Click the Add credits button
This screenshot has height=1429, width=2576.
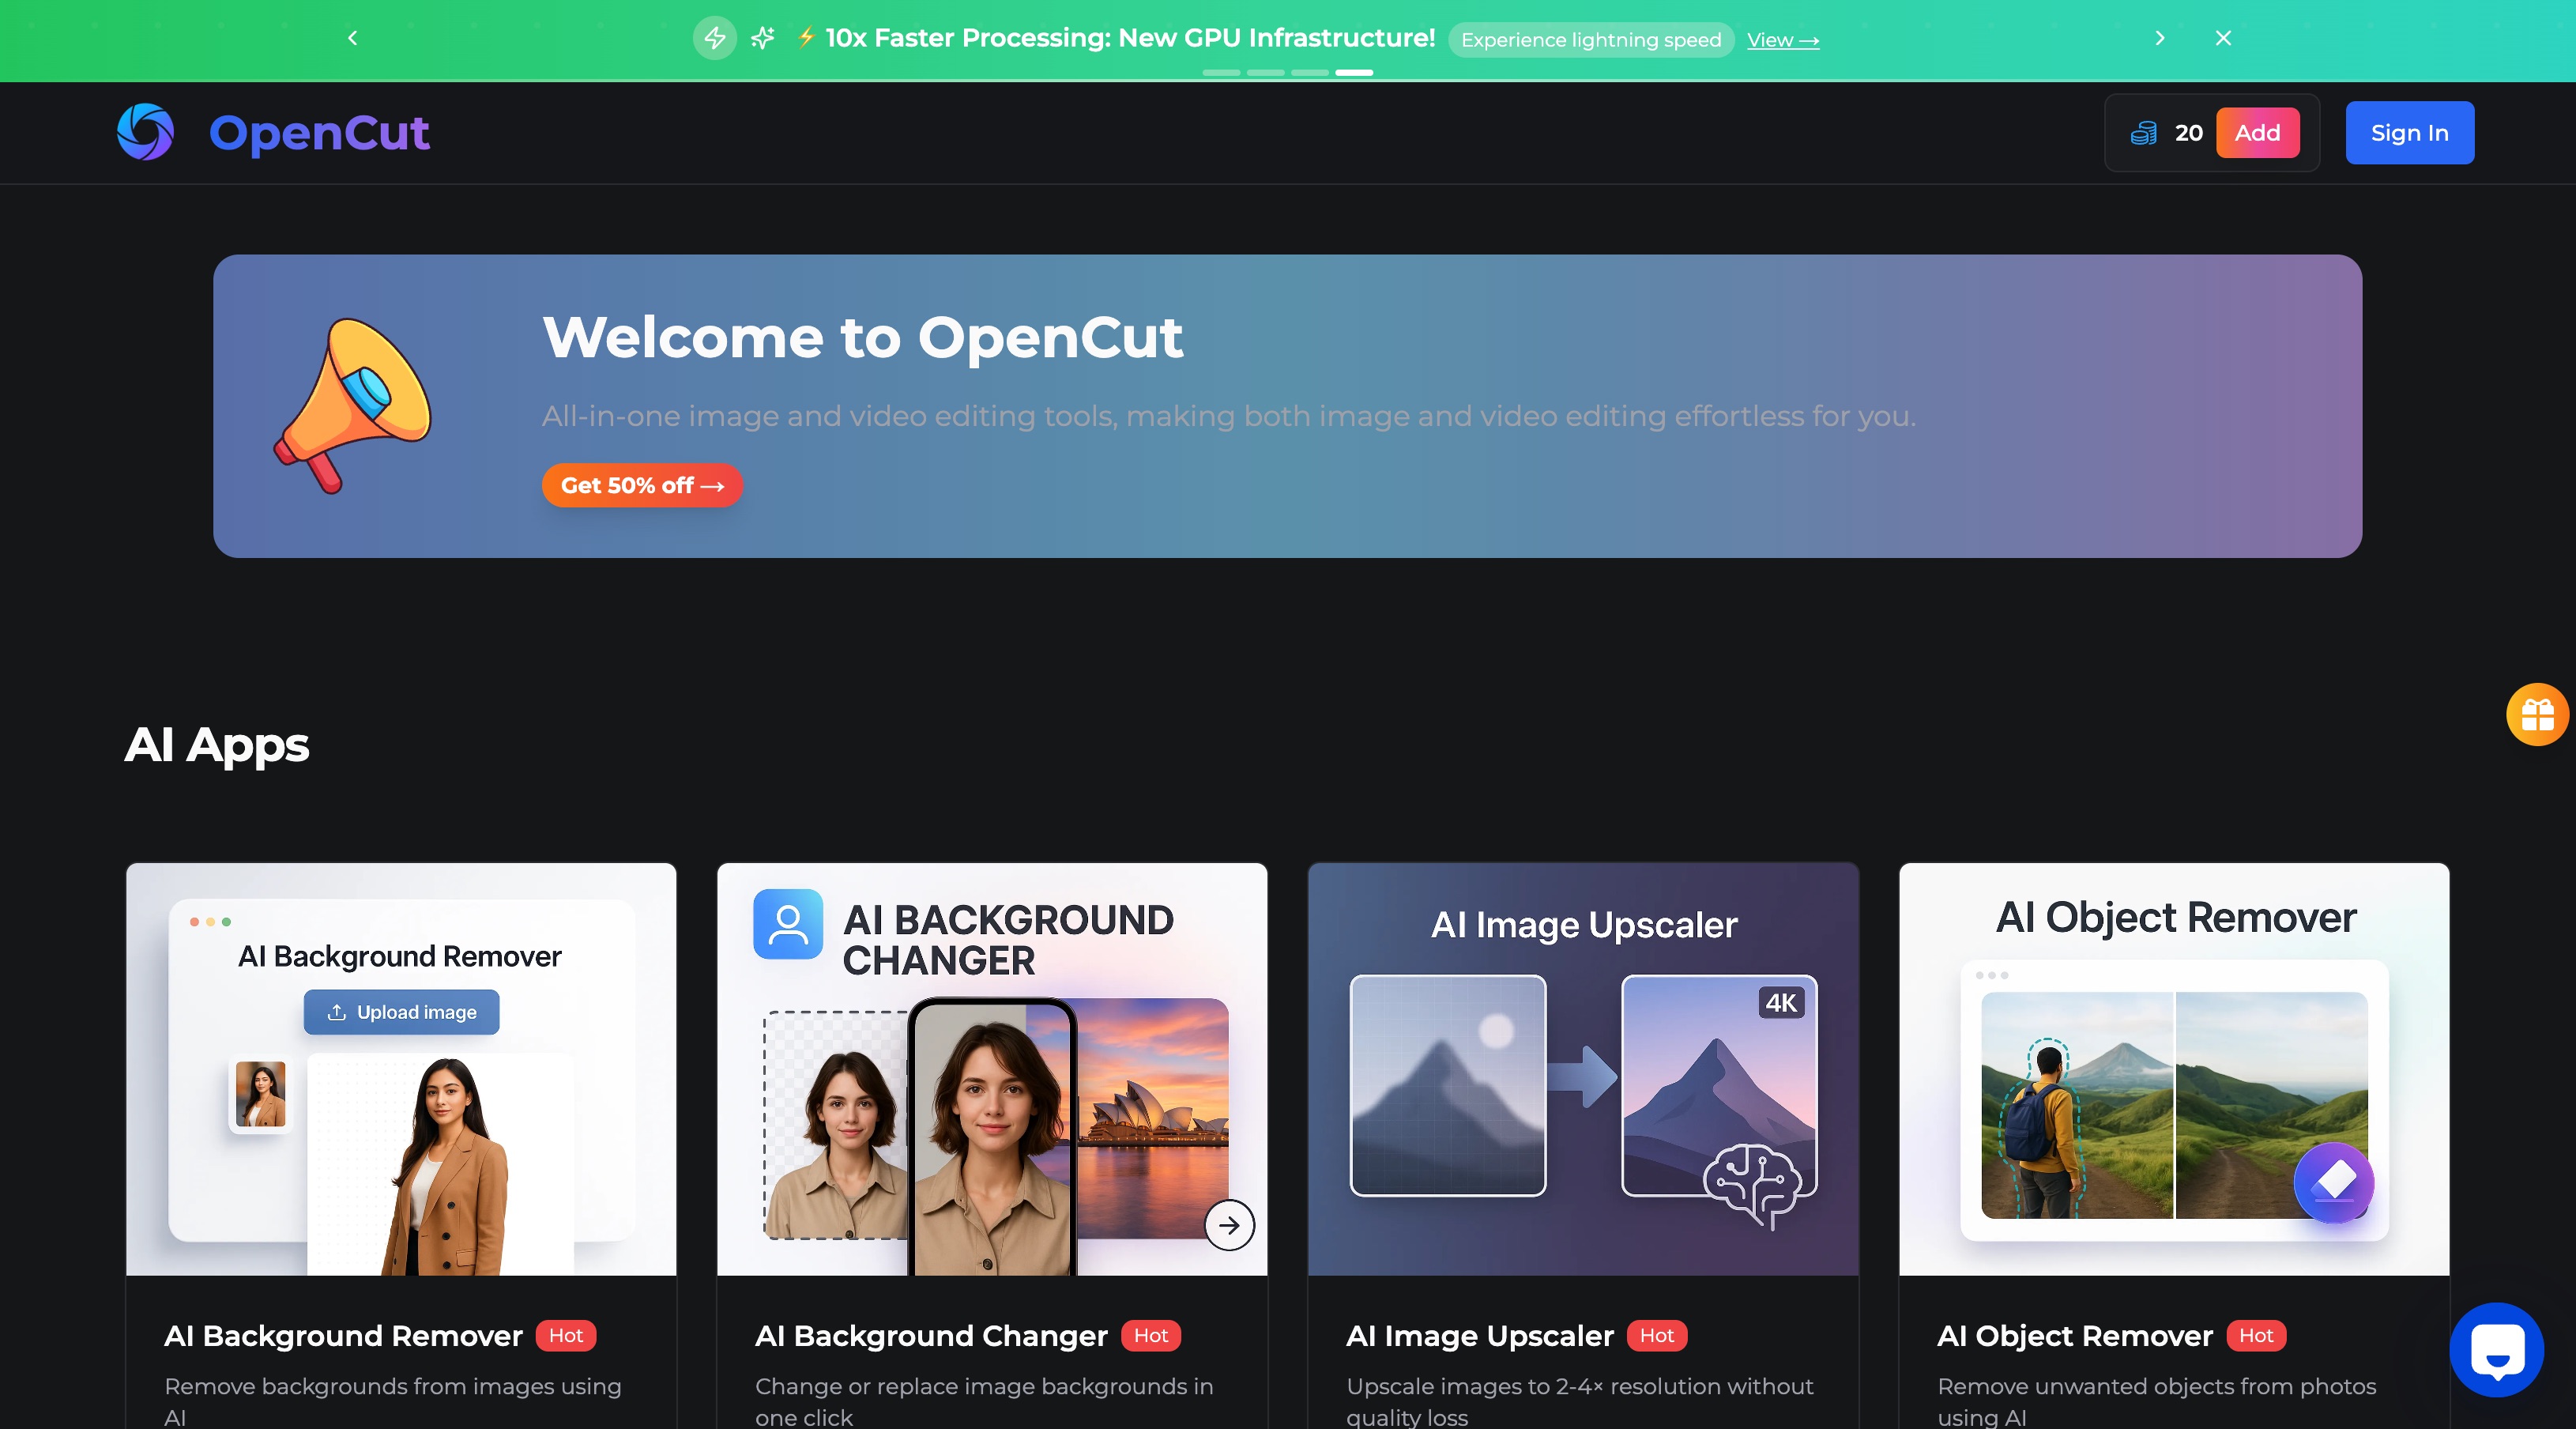[2257, 133]
